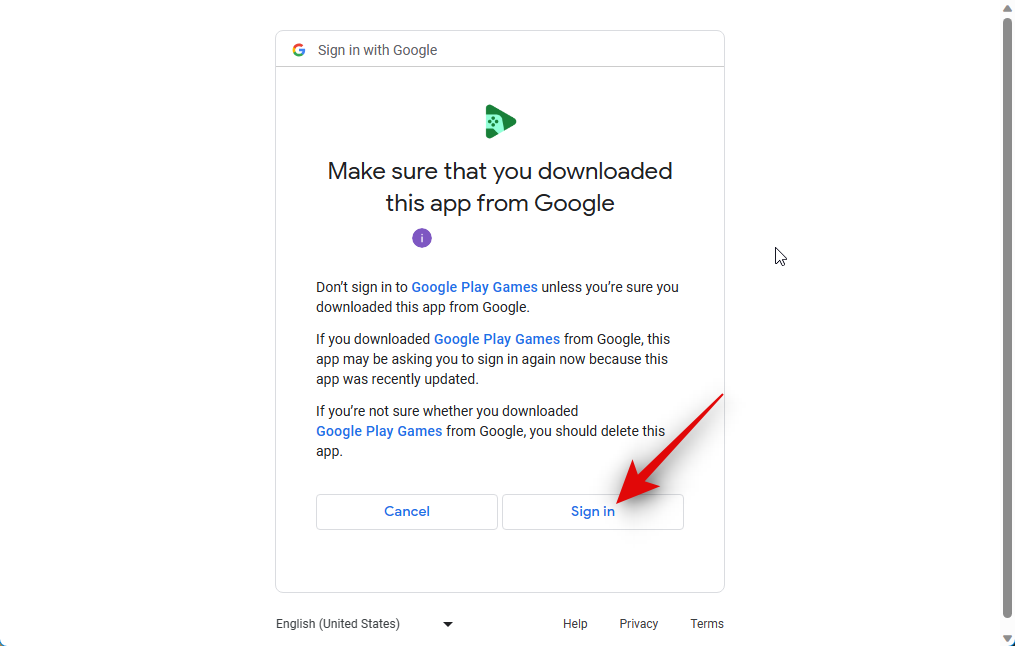Image resolution: width=1015 pixels, height=646 pixels.
Task: Open the Terms link in footer
Action: click(707, 624)
